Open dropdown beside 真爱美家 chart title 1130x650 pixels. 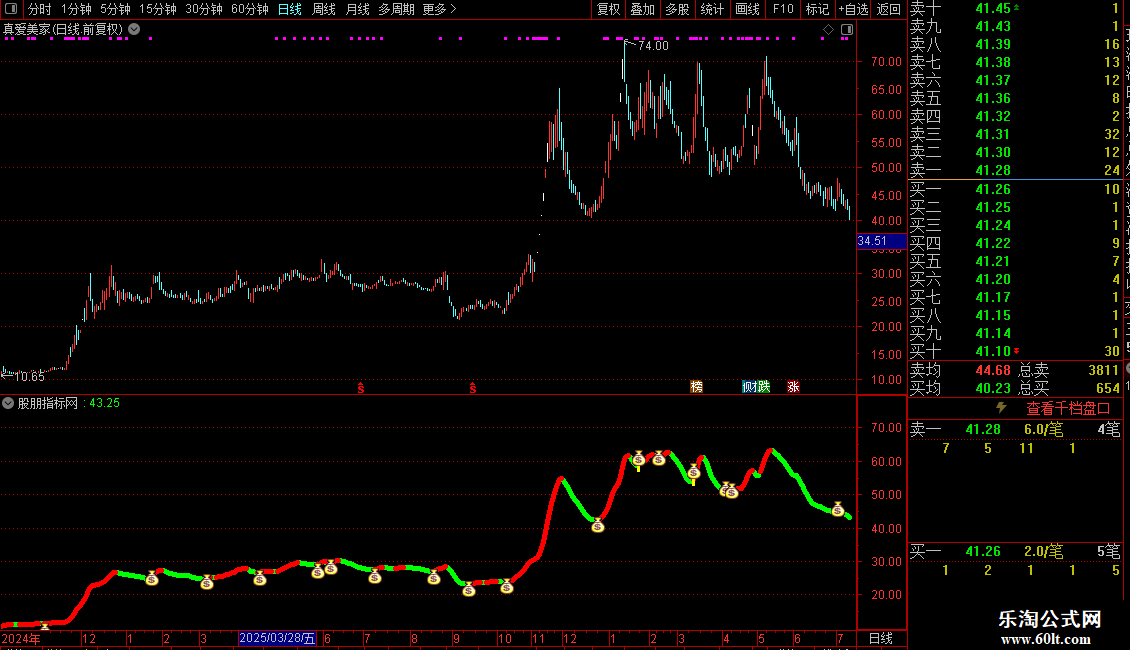pos(134,30)
